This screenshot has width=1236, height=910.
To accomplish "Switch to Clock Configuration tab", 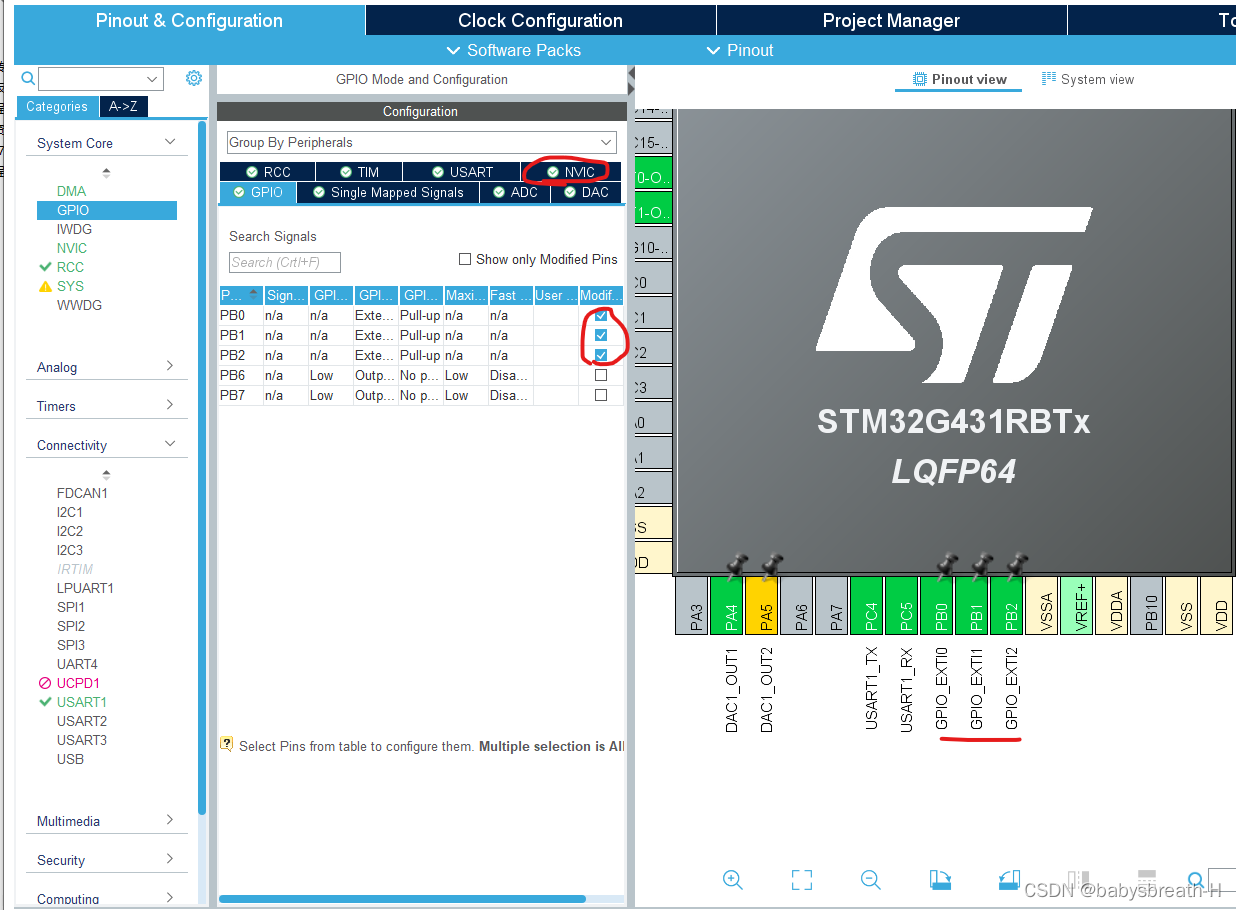I will click(x=540, y=20).
